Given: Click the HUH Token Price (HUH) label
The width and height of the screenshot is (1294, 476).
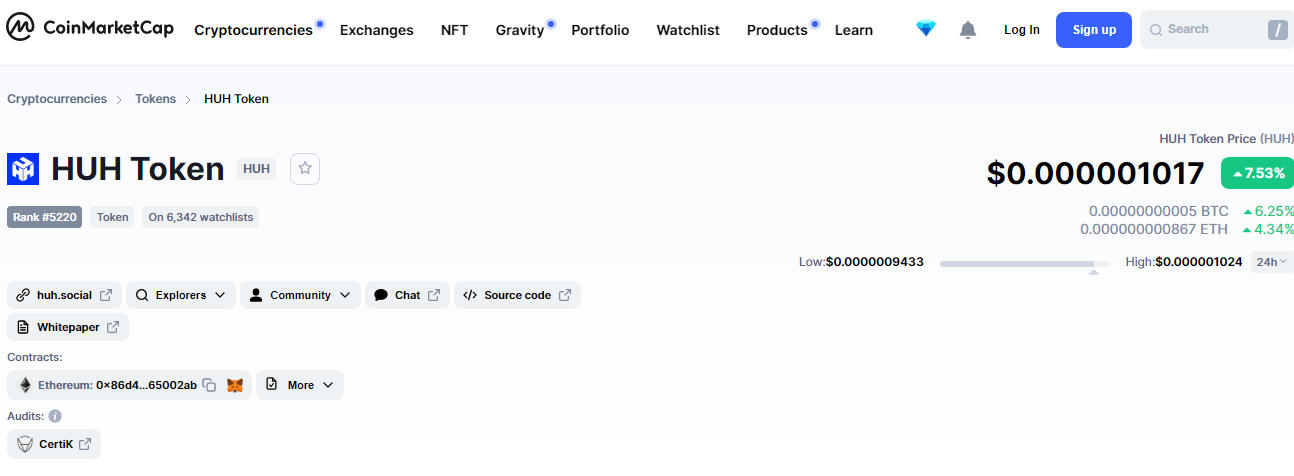Looking at the screenshot, I should point(1226,139).
